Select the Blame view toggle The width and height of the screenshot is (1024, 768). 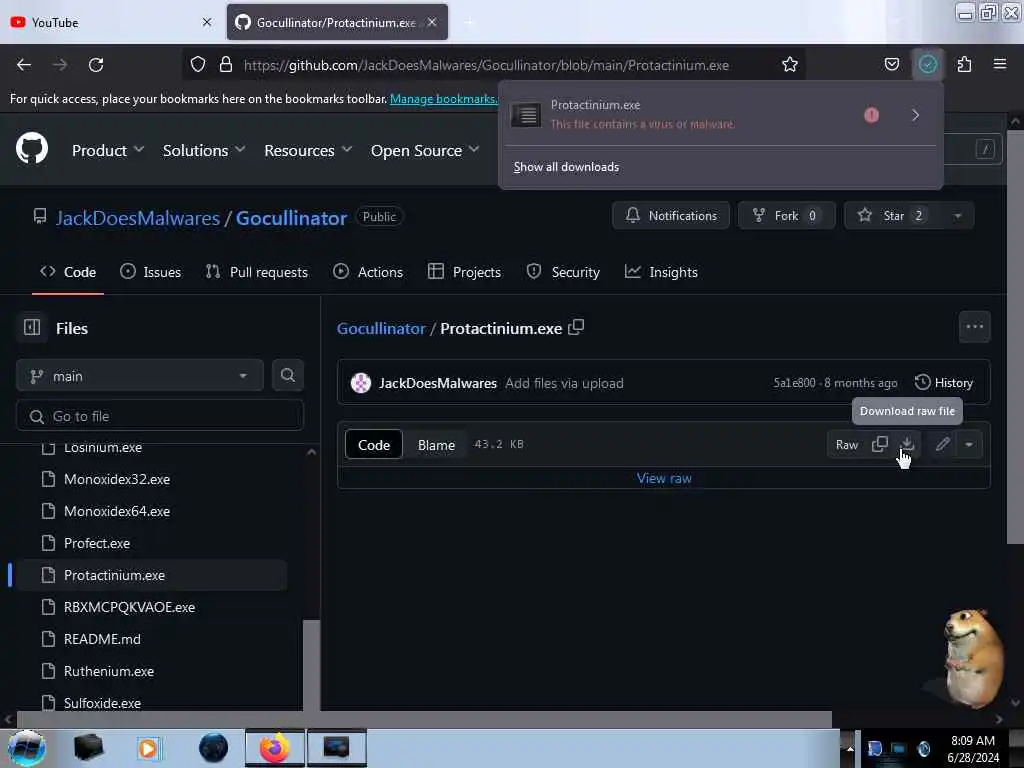point(436,445)
